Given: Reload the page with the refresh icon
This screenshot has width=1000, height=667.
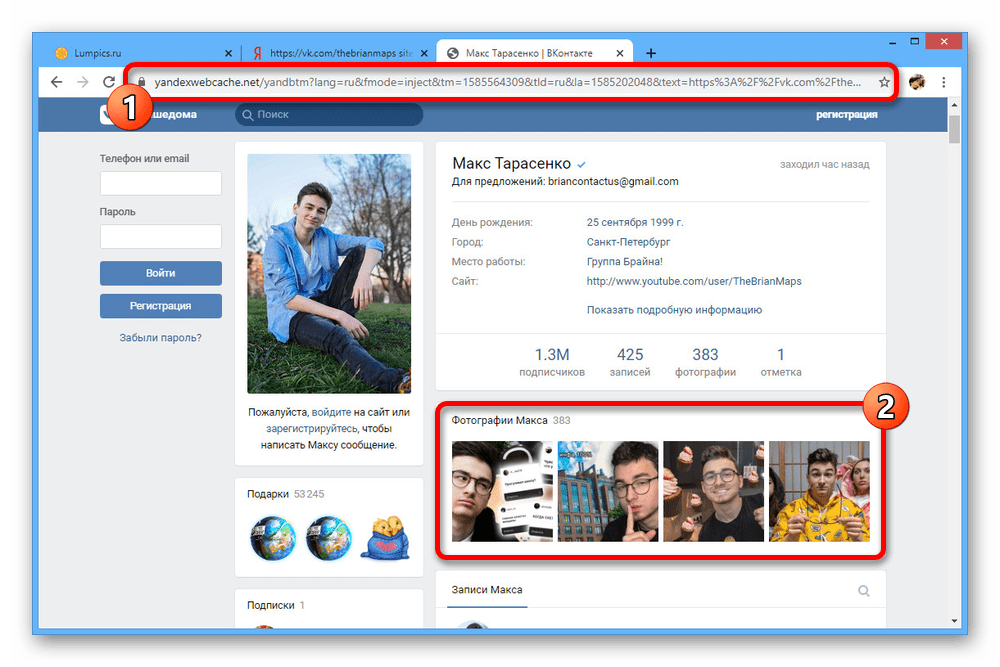Looking at the screenshot, I should (x=109, y=82).
